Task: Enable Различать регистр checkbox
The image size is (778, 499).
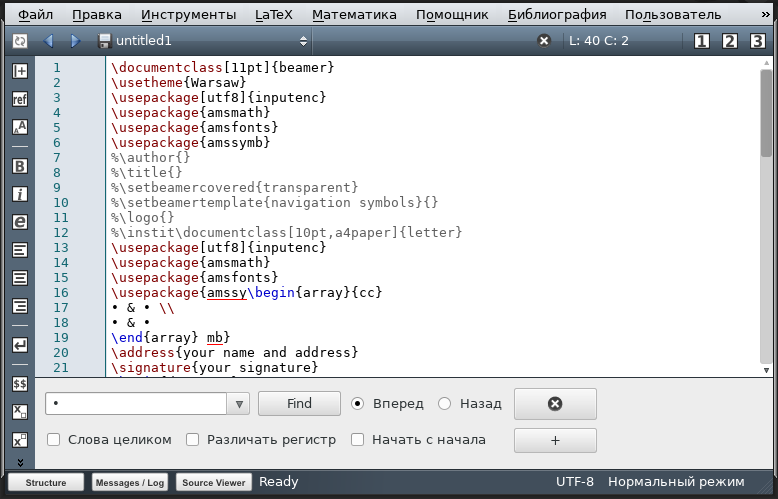Action: pos(193,439)
